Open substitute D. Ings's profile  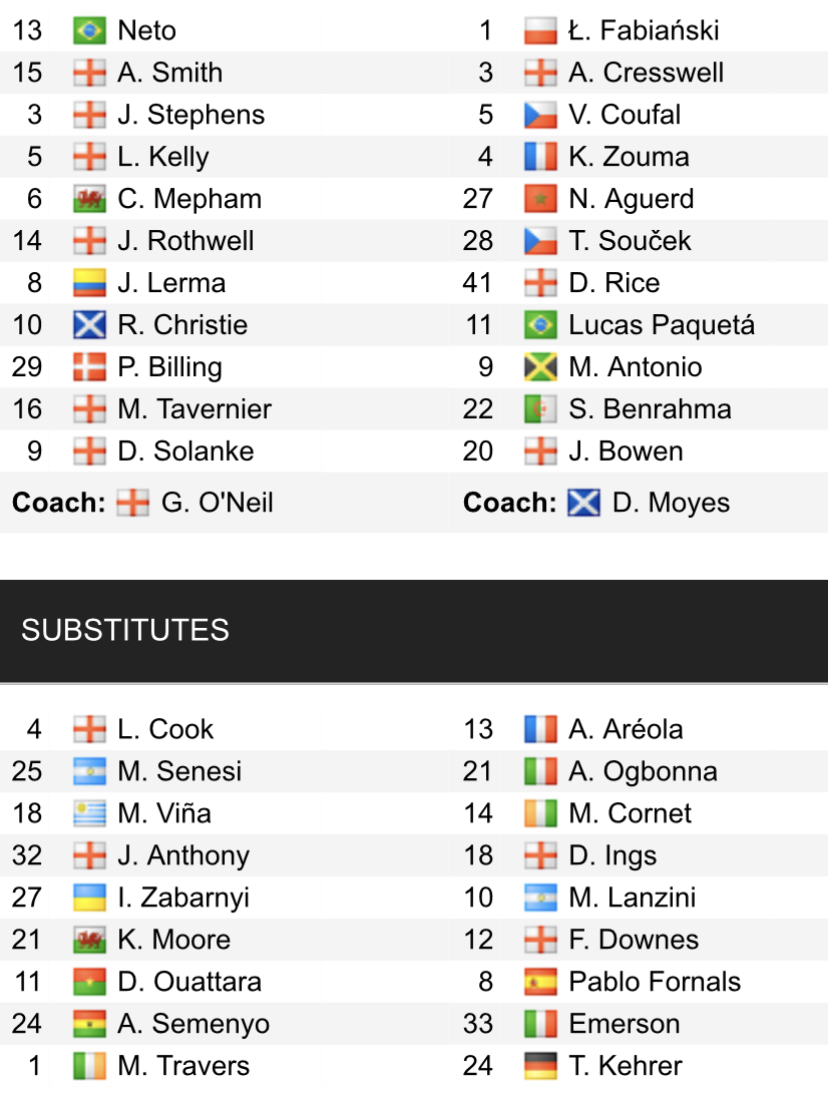pyautogui.click(x=612, y=855)
